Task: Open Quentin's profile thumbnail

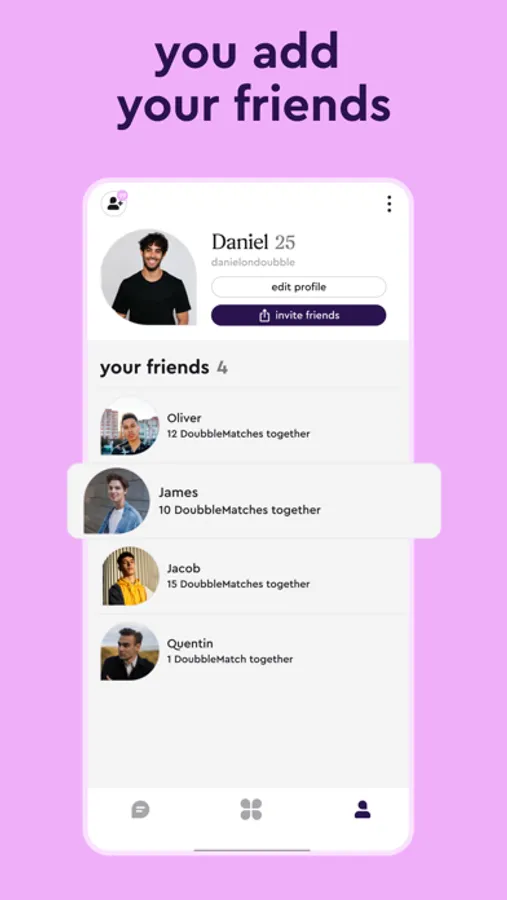Action: 130,651
